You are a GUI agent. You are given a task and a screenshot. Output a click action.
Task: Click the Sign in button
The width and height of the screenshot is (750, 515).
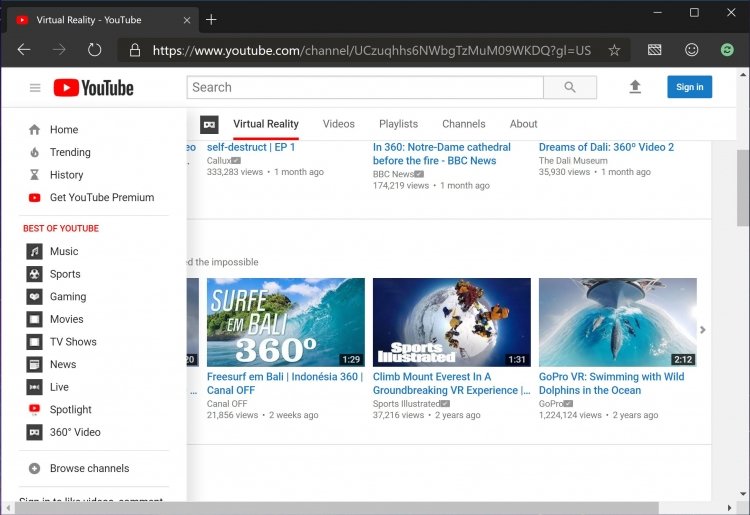689,87
